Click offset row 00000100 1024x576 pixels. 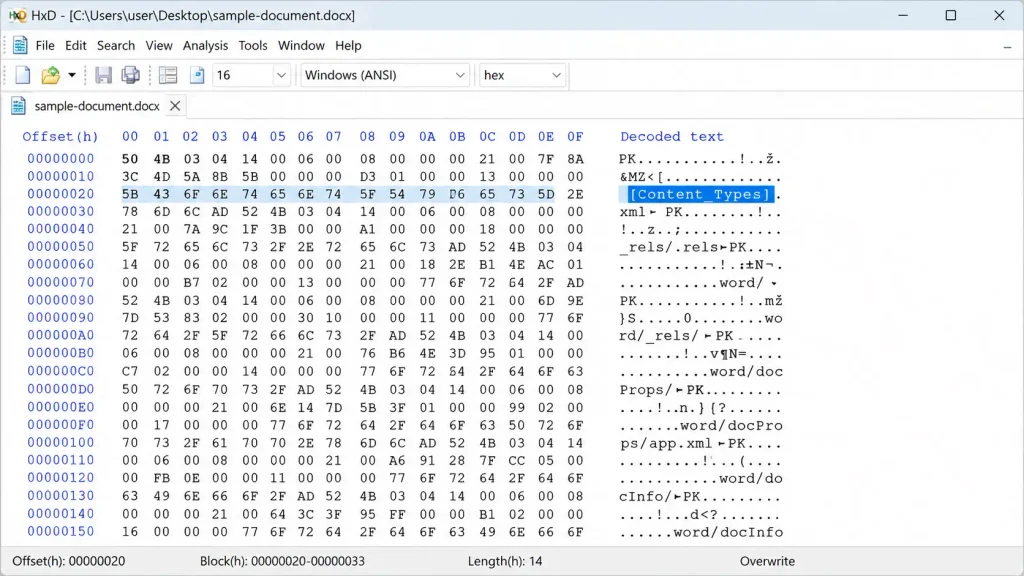tap(61, 442)
